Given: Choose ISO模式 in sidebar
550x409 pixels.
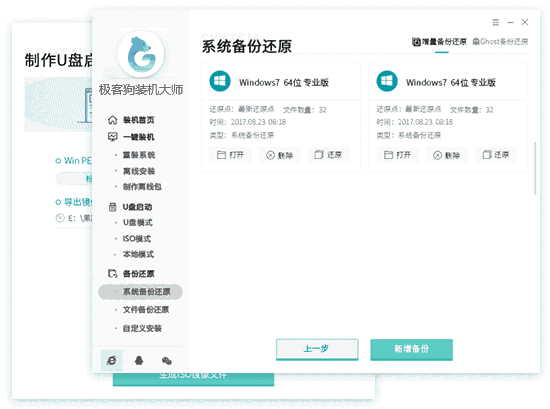Looking at the screenshot, I should (137, 239).
